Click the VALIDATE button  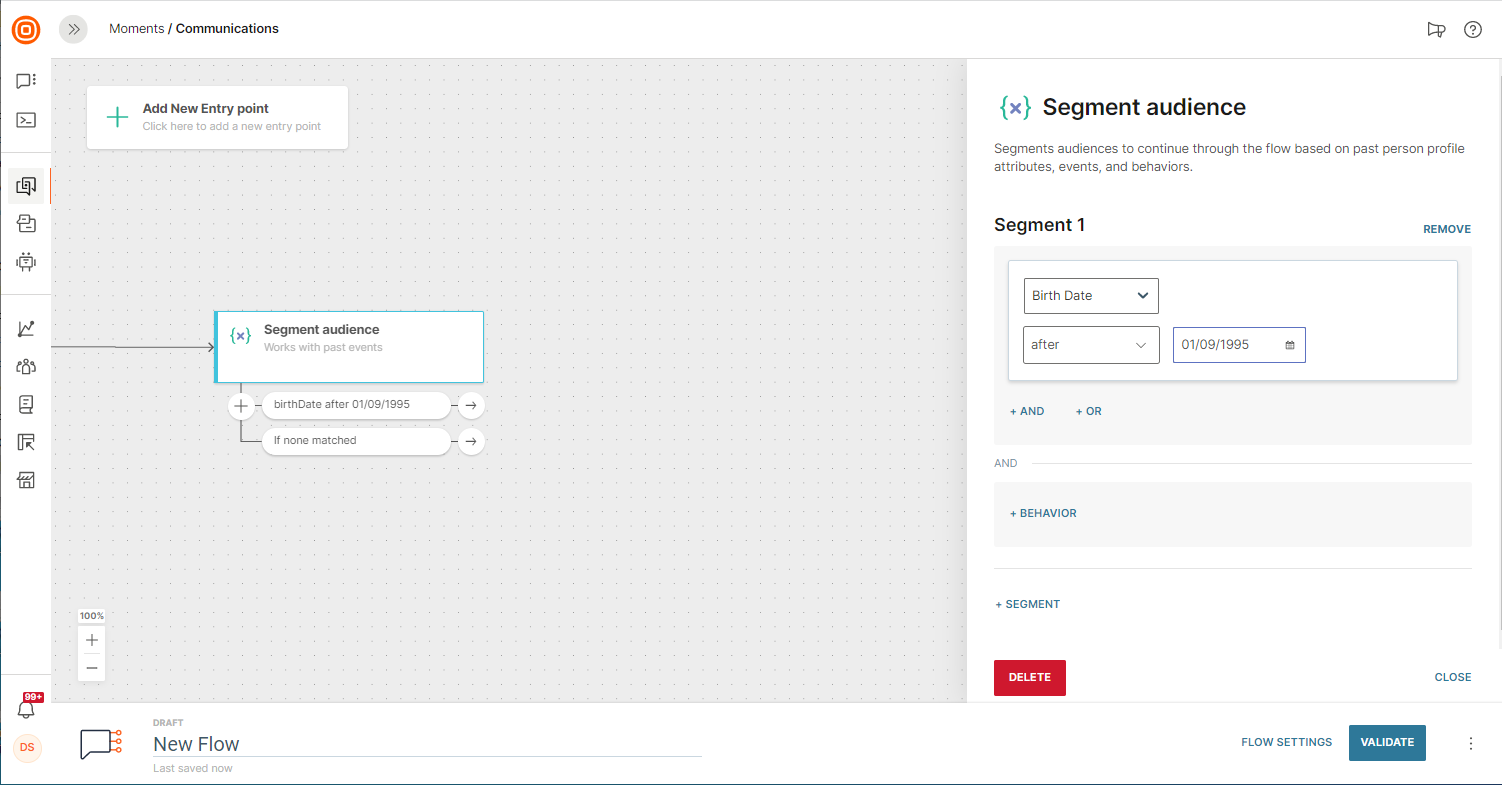pos(1386,743)
